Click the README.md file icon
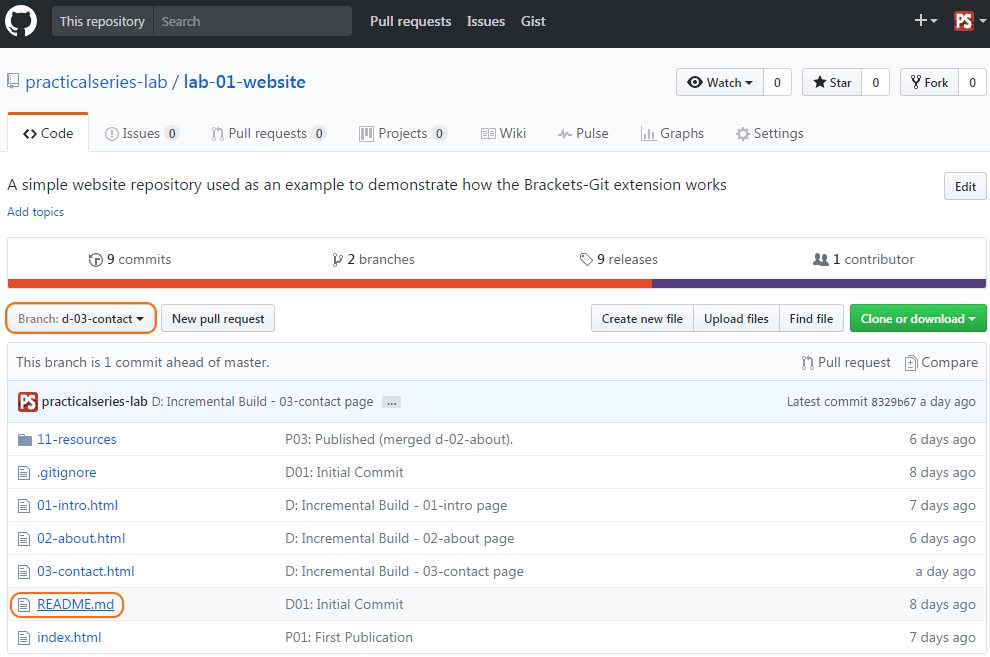Viewport: 990px width, 657px height. [24, 605]
